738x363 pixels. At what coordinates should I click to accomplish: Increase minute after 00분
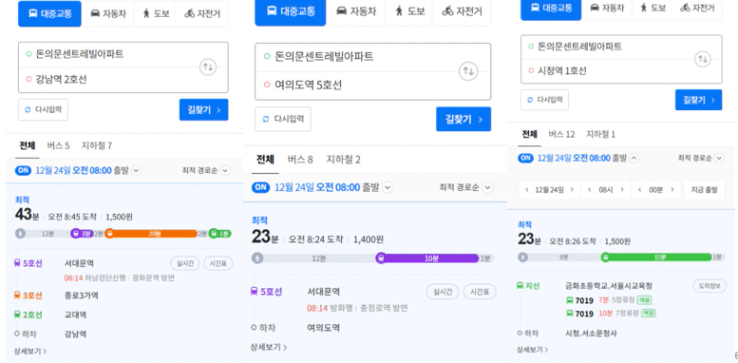(x=672, y=190)
